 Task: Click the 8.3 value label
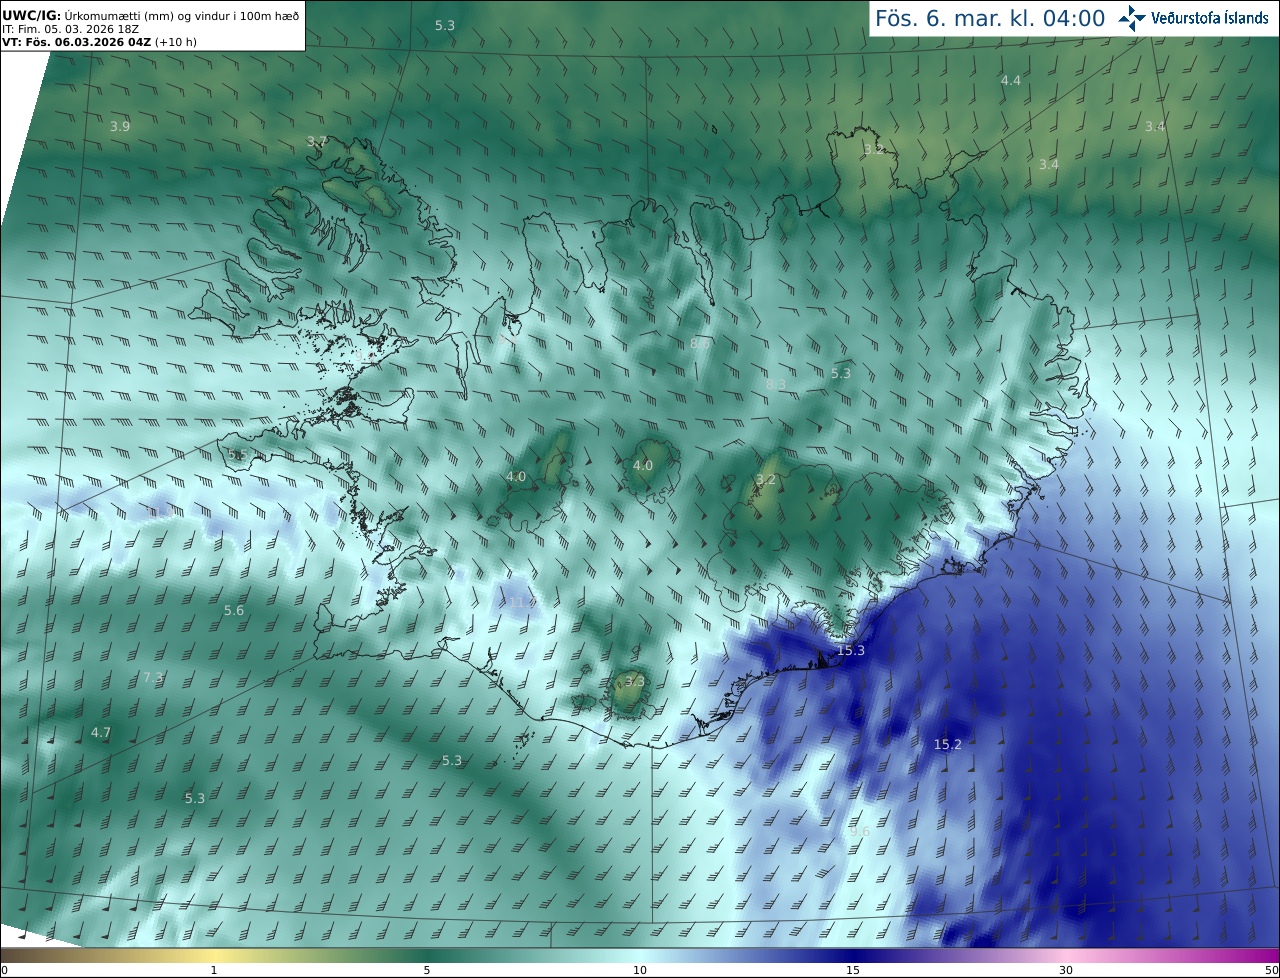click(776, 384)
